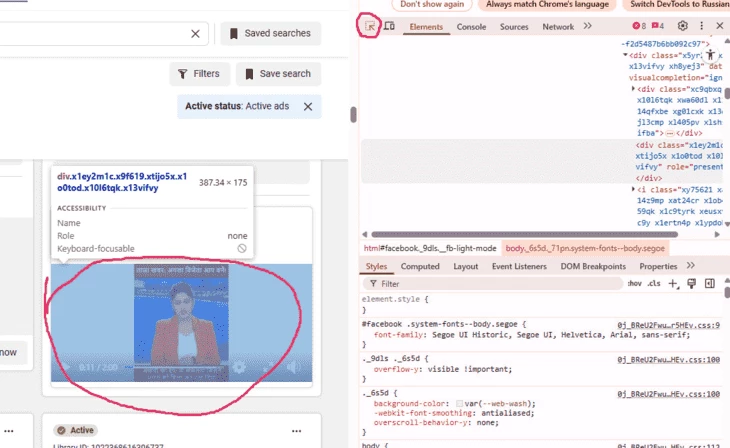Remove the Active ads status filter

click(308, 107)
